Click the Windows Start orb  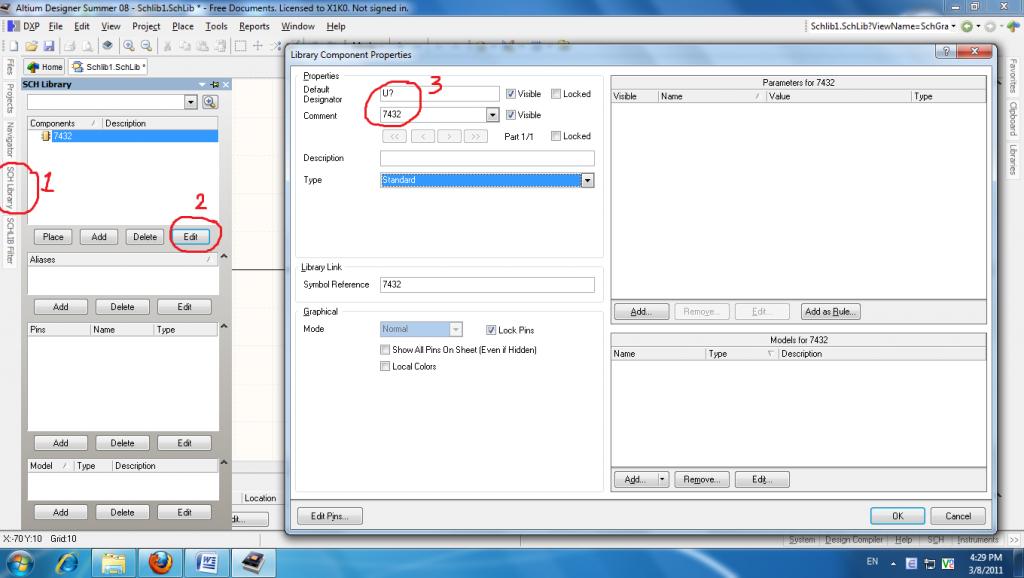(20, 562)
